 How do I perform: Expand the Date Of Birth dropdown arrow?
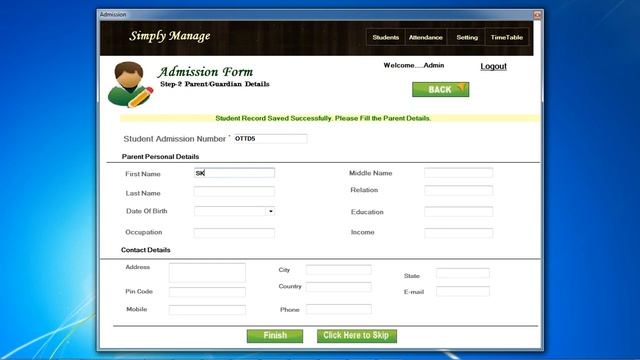pos(270,211)
